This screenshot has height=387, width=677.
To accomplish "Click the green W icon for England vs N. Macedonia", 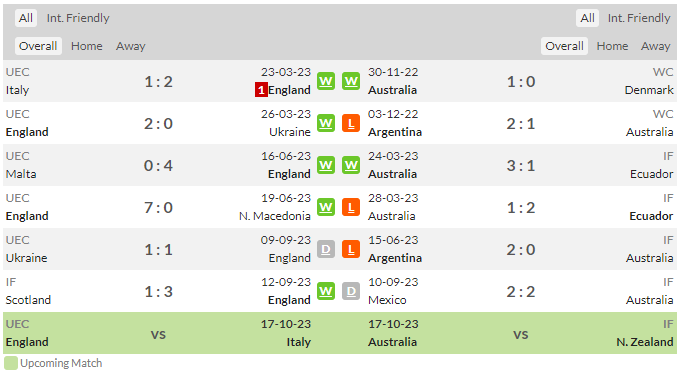I will tap(326, 207).
